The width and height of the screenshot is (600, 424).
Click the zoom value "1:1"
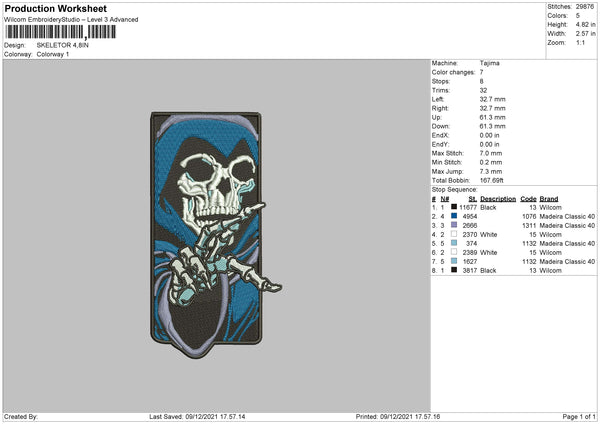tap(580, 42)
